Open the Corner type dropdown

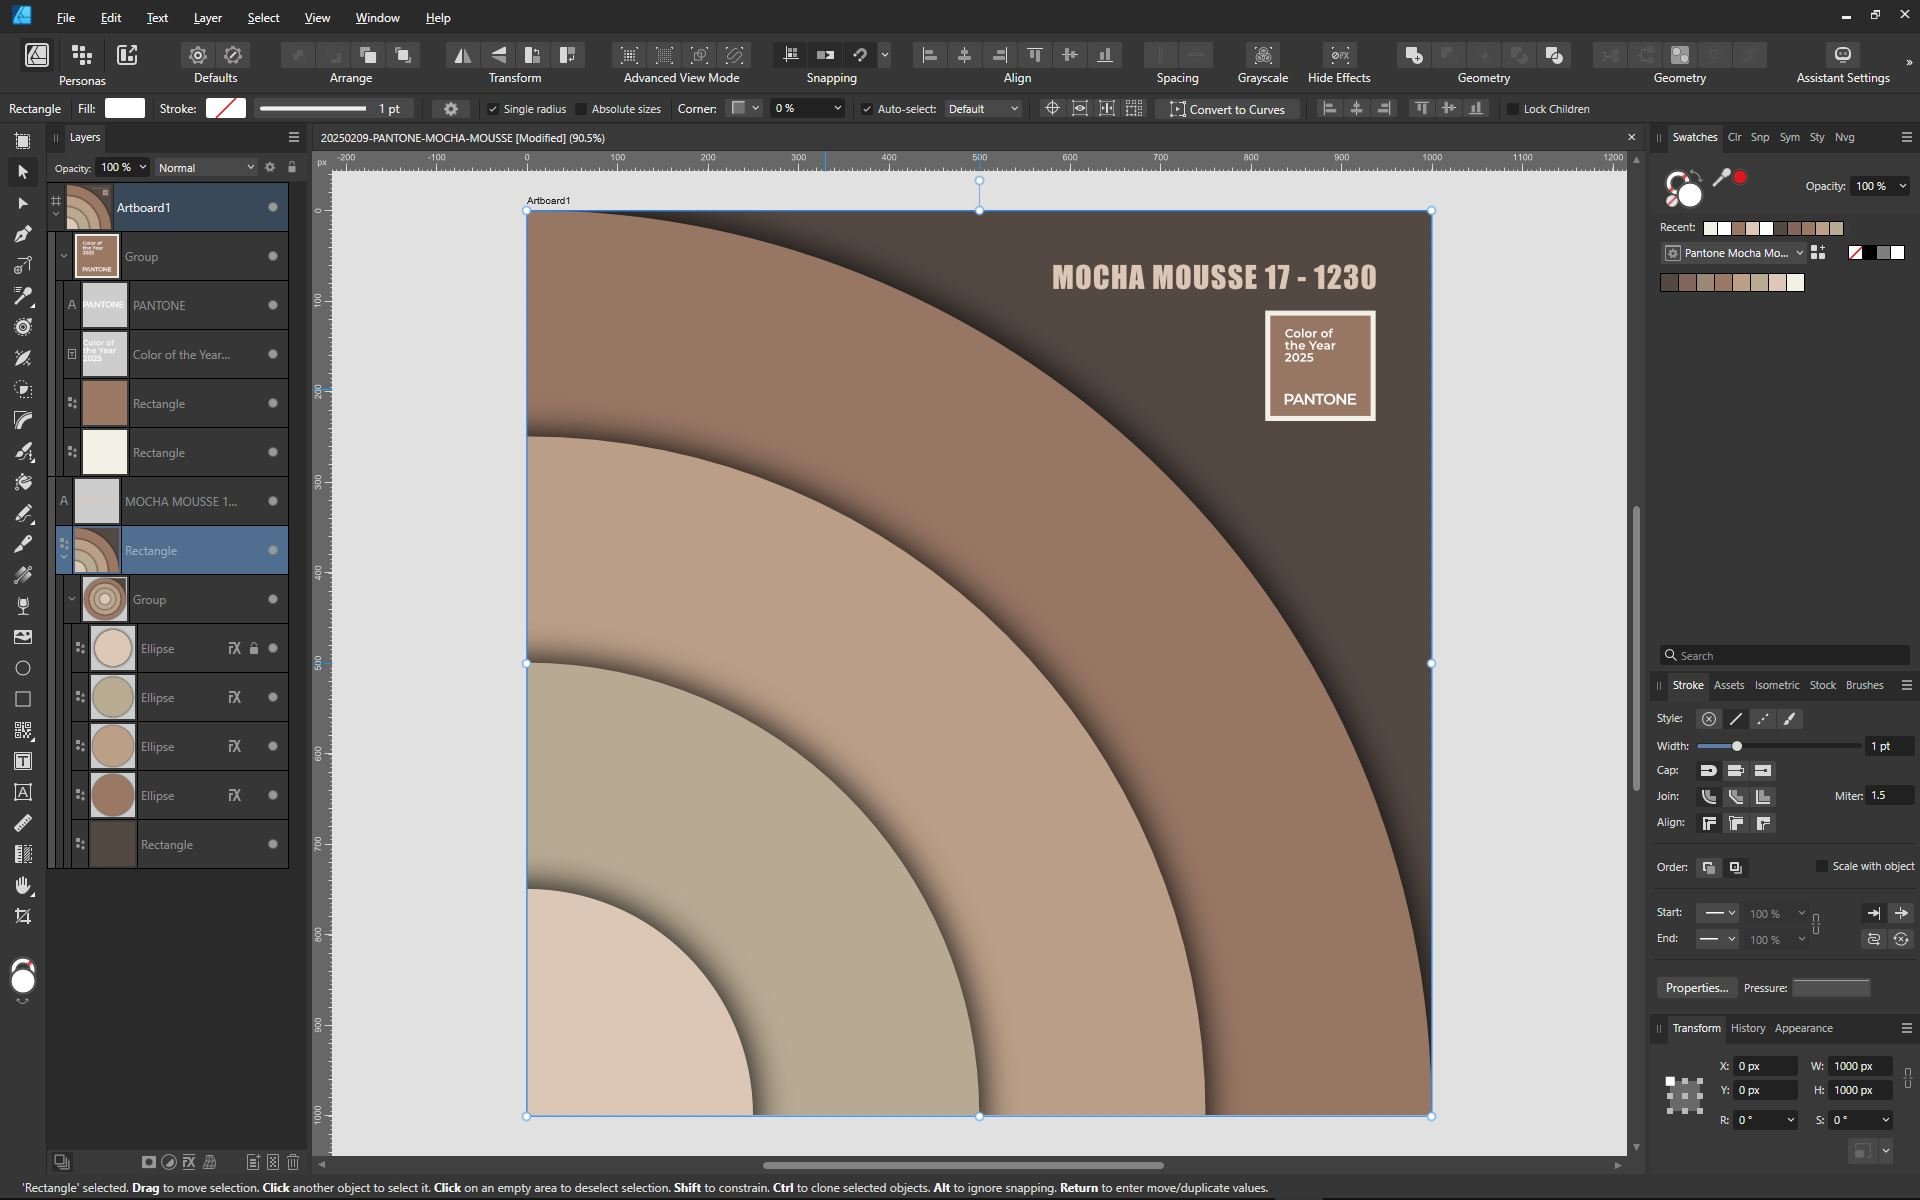745,108
